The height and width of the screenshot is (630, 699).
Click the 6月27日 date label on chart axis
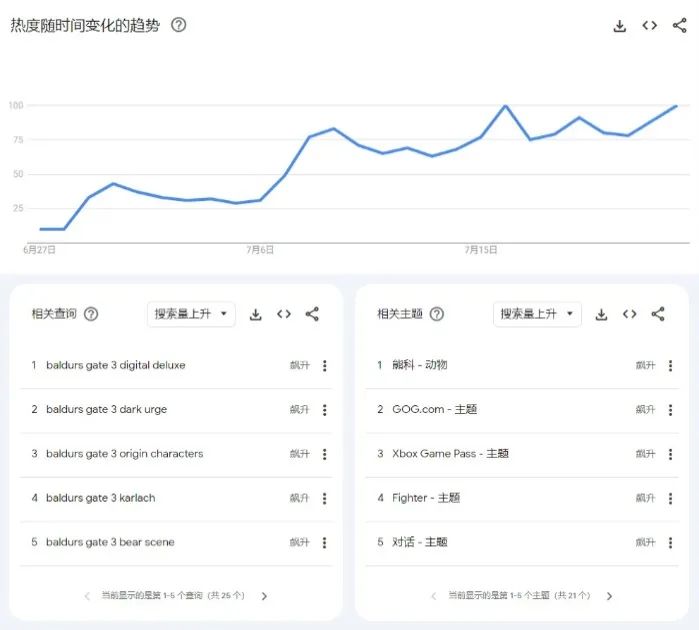[39, 250]
